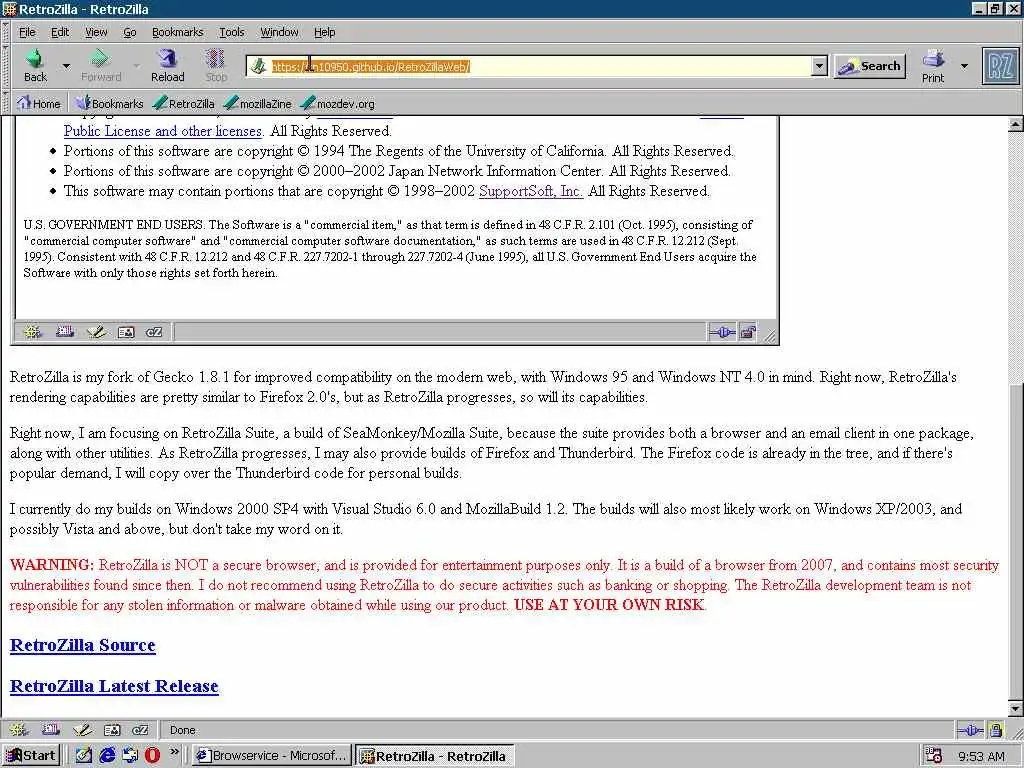Open the Tools menu
Screen dimensions: 1024x768
click(231, 32)
